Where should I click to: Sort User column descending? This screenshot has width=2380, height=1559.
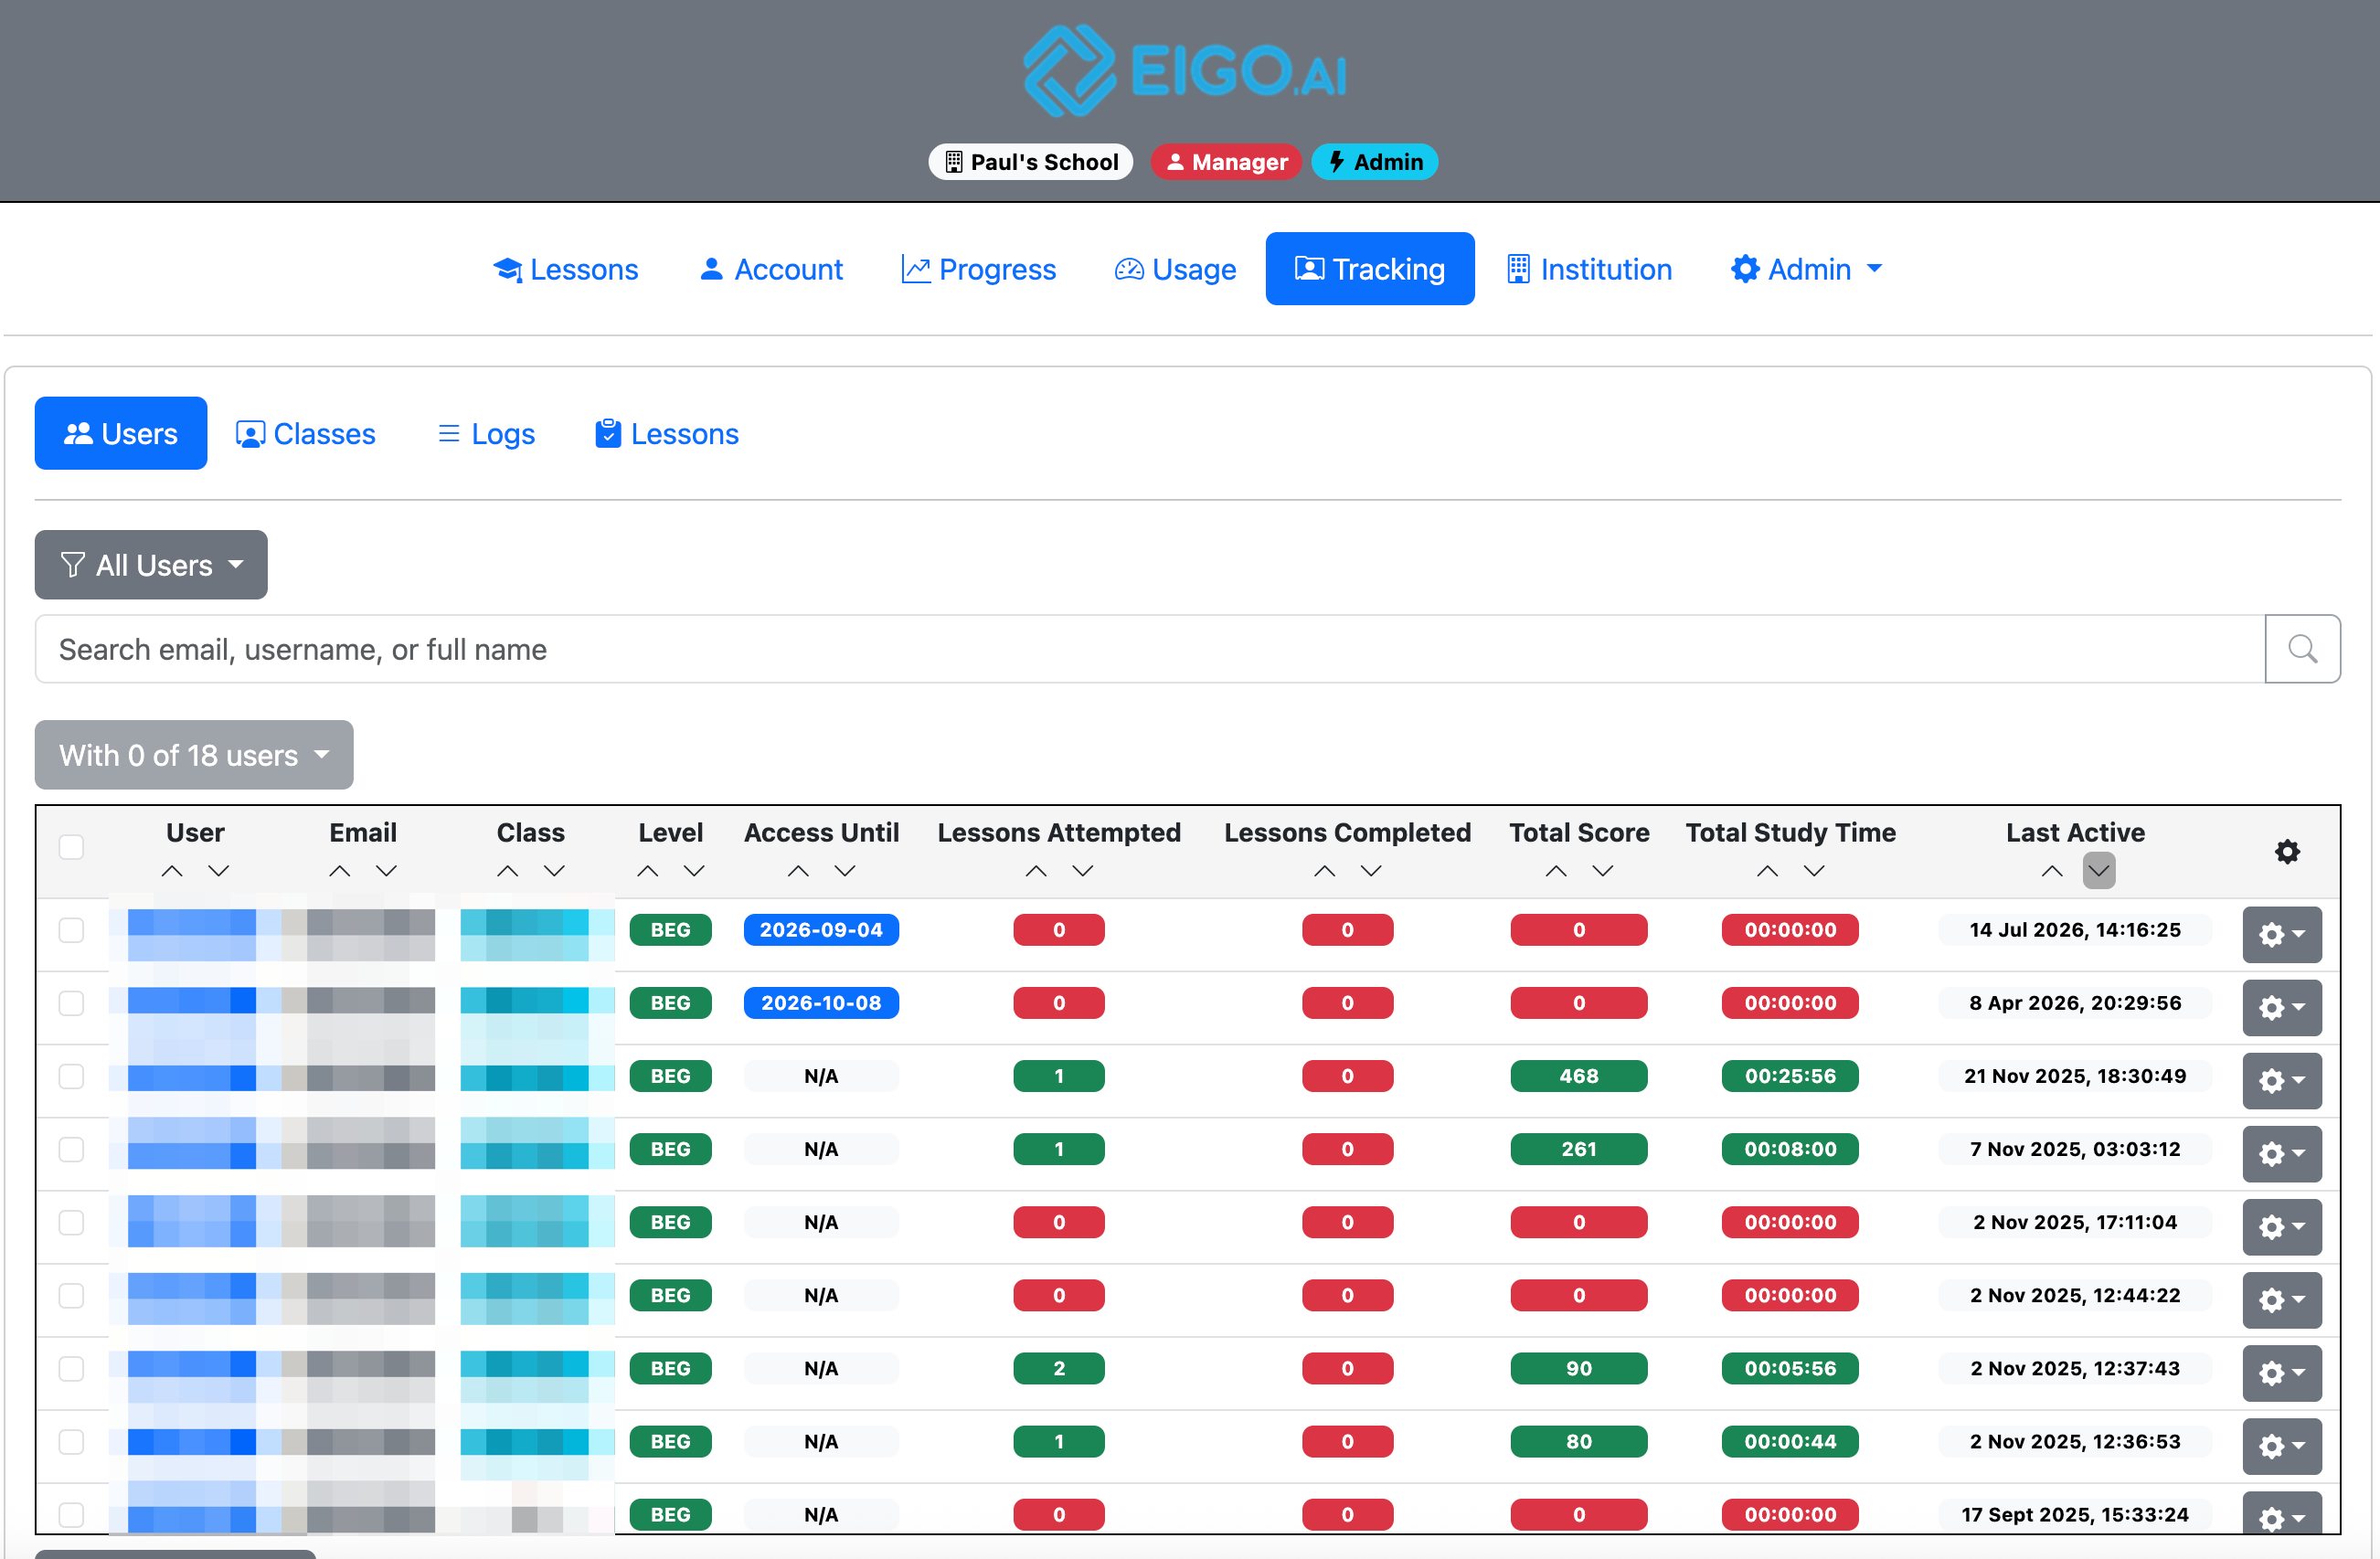[219, 871]
